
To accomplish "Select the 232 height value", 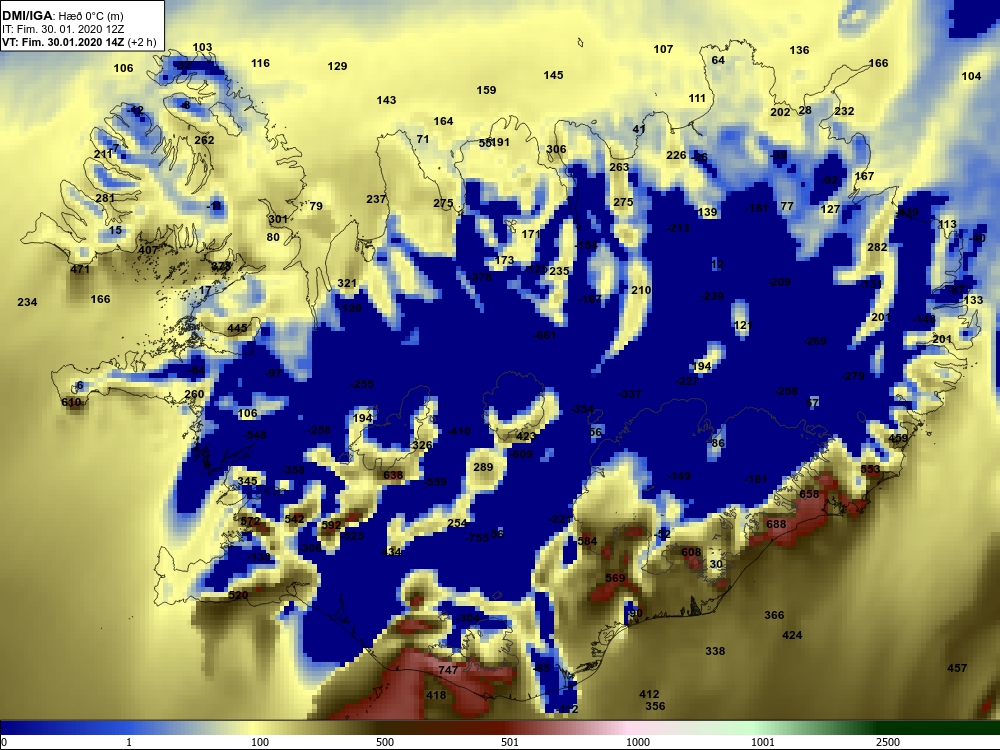I will point(844,111).
